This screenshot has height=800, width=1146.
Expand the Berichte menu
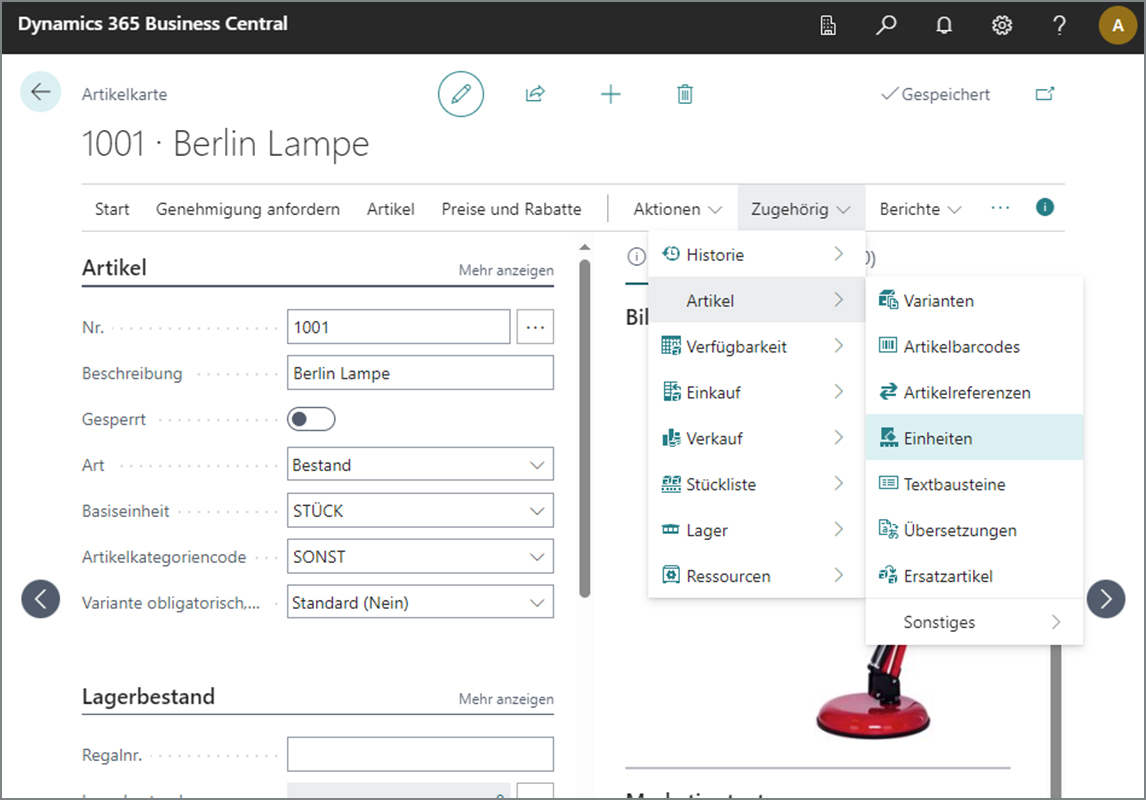(920, 209)
